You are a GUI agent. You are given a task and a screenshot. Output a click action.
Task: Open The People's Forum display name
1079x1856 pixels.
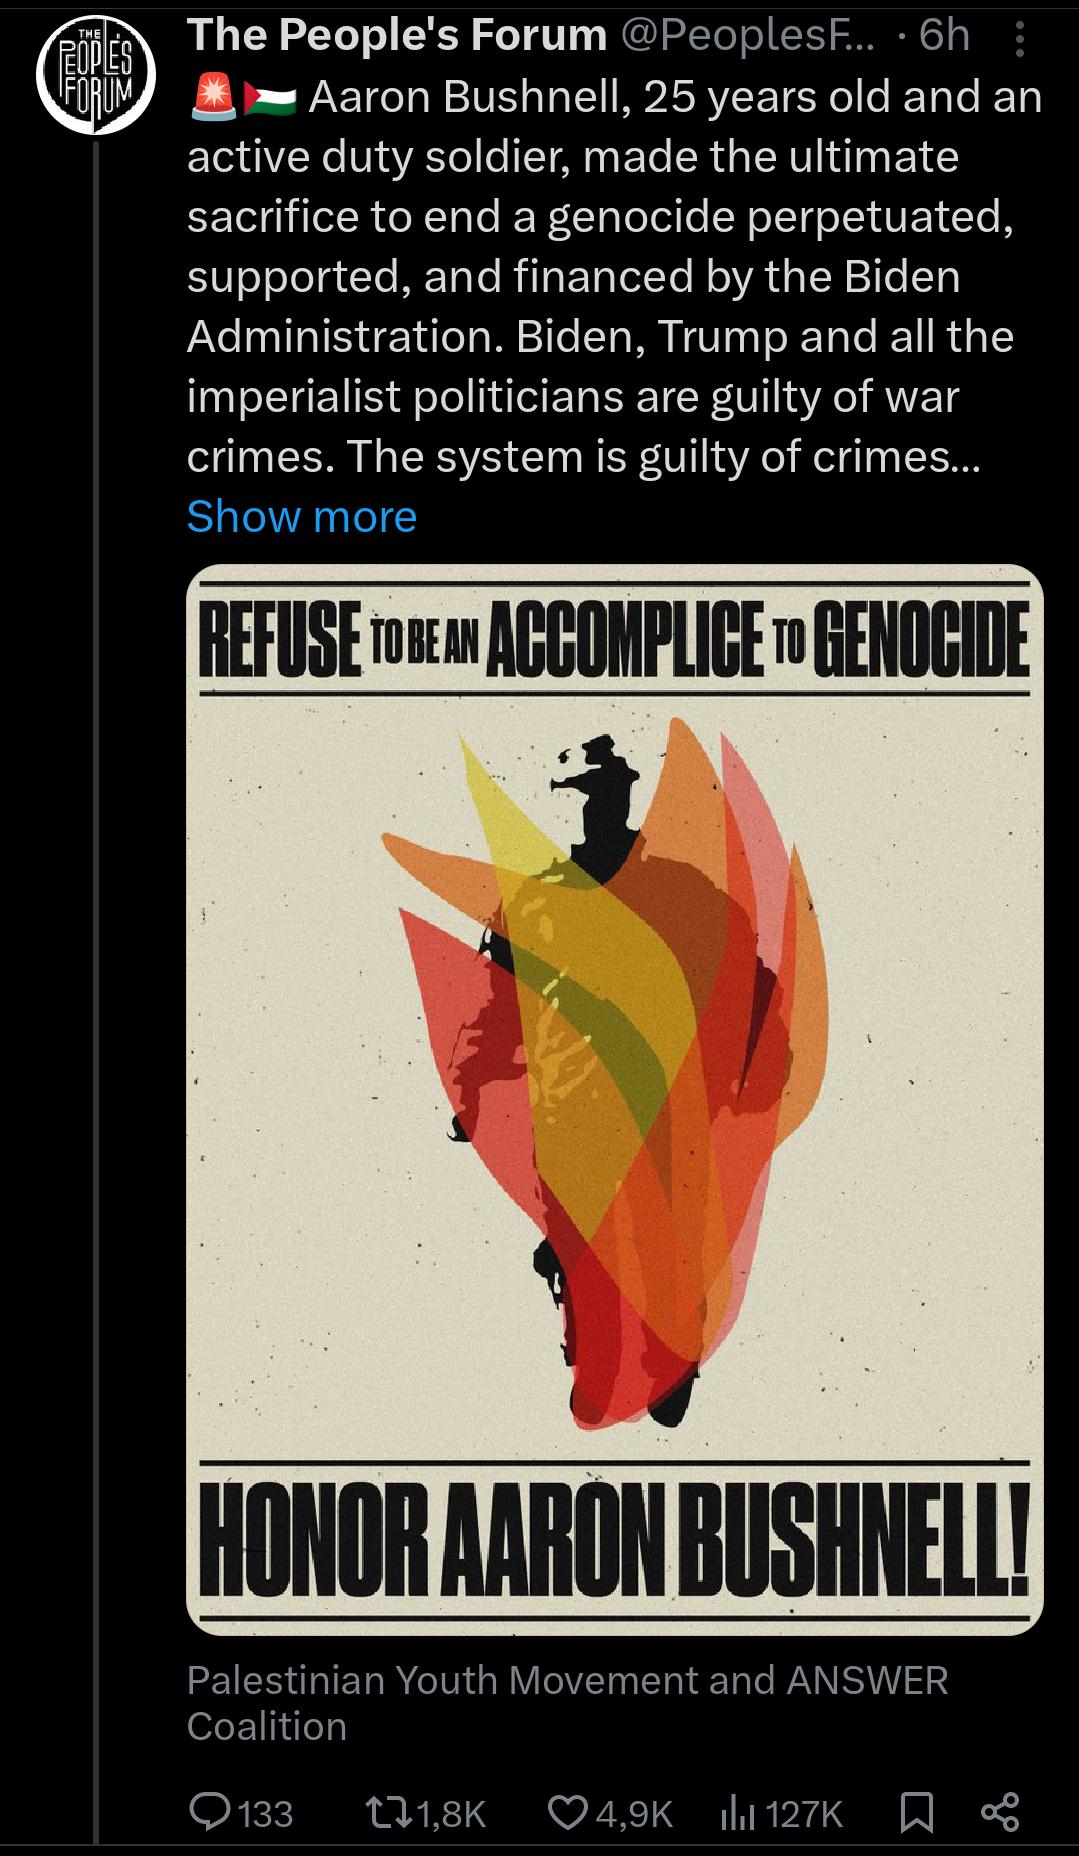click(x=397, y=36)
